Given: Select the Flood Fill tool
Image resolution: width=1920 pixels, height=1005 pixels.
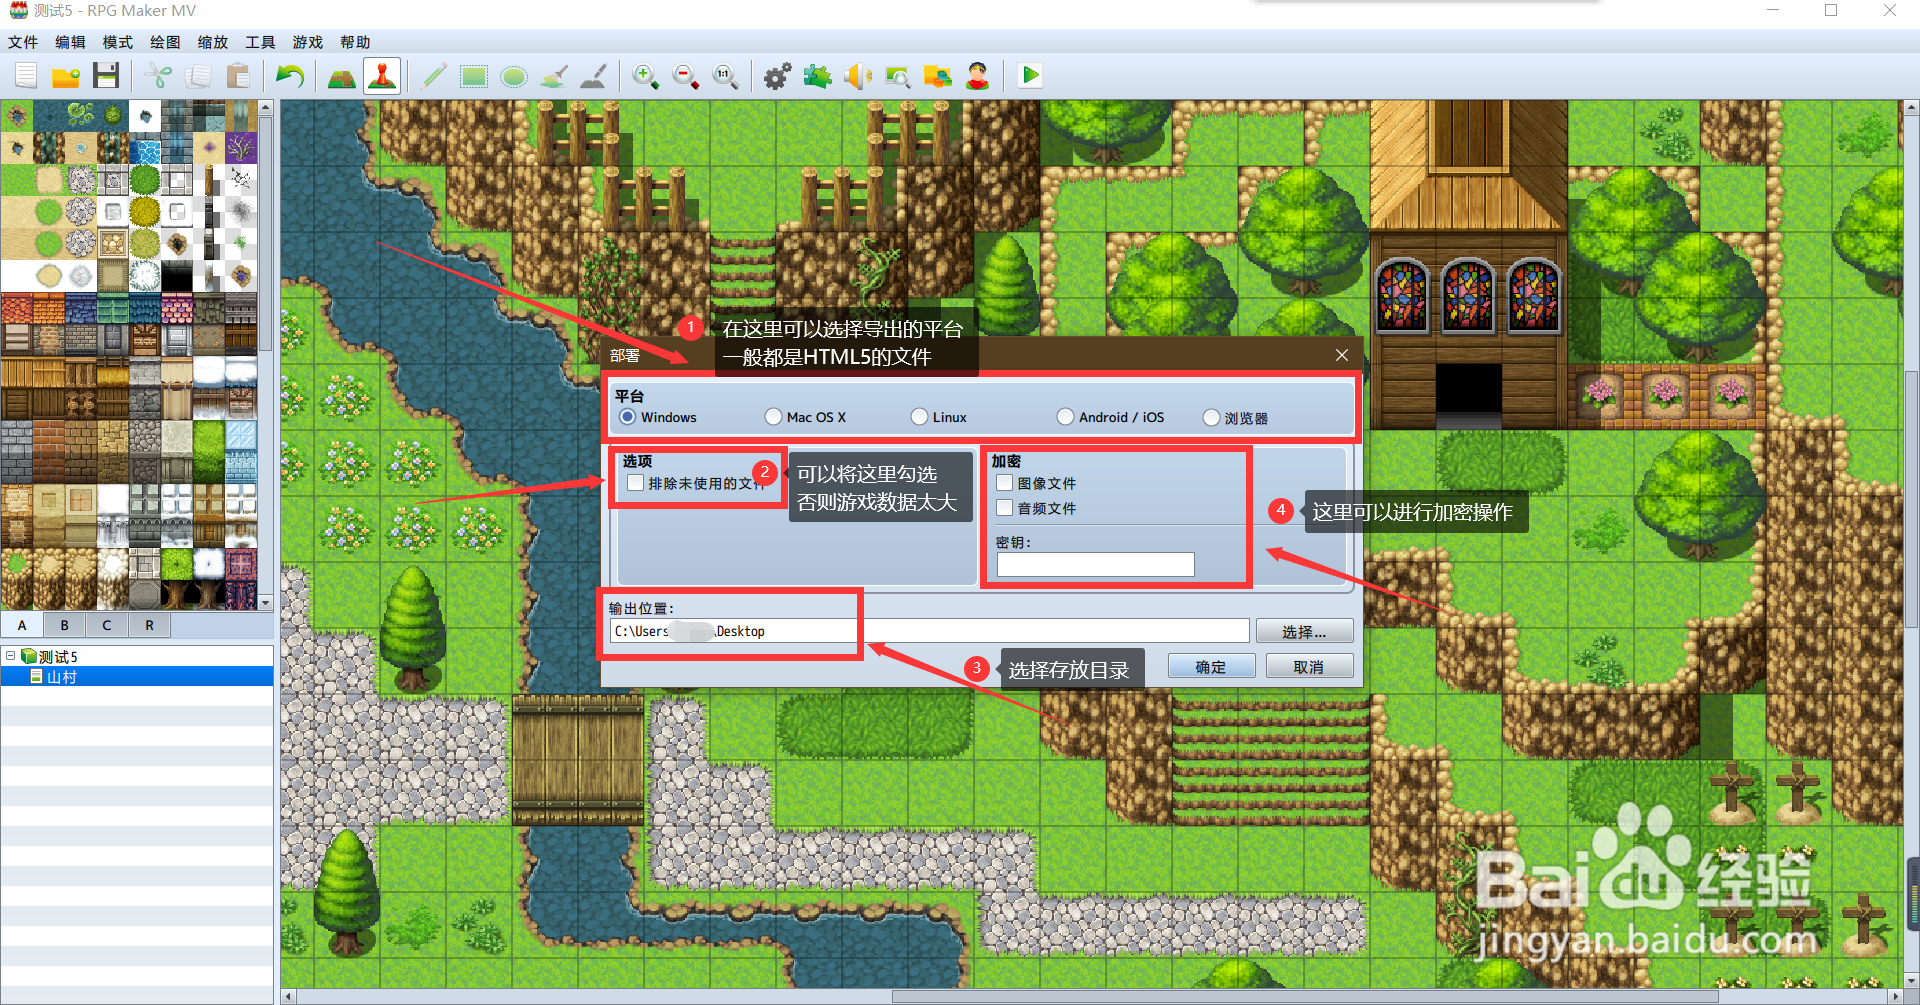Looking at the screenshot, I should click(x=554, y=76).
